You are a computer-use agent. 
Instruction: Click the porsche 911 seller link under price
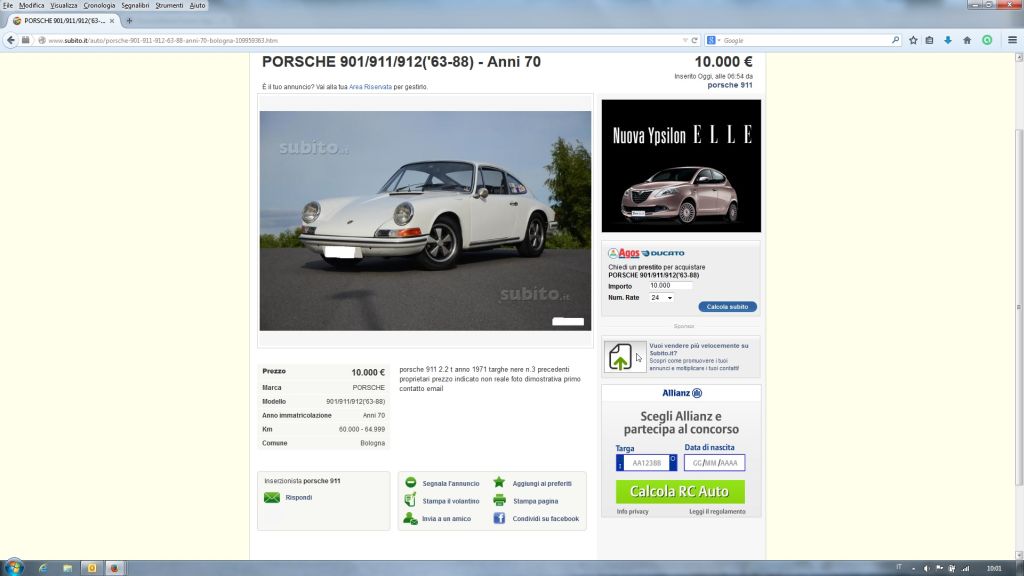point(729,85)
